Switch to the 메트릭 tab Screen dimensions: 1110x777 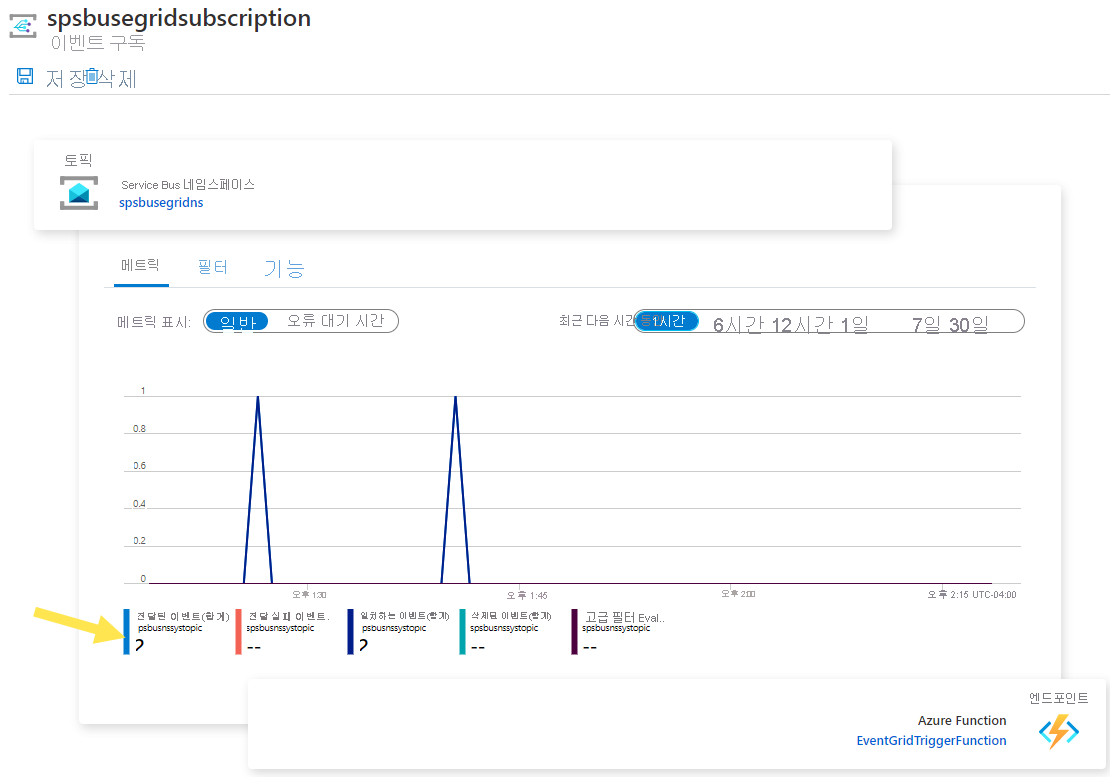tap(140, 265)
